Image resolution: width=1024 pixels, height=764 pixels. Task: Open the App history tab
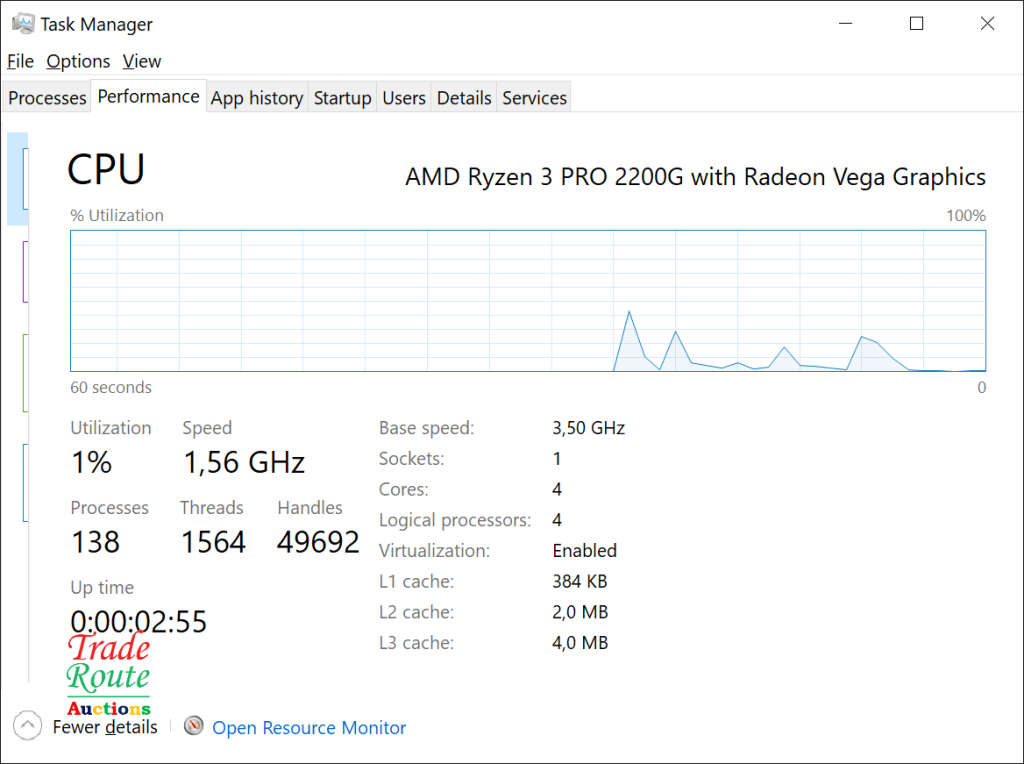256,97
